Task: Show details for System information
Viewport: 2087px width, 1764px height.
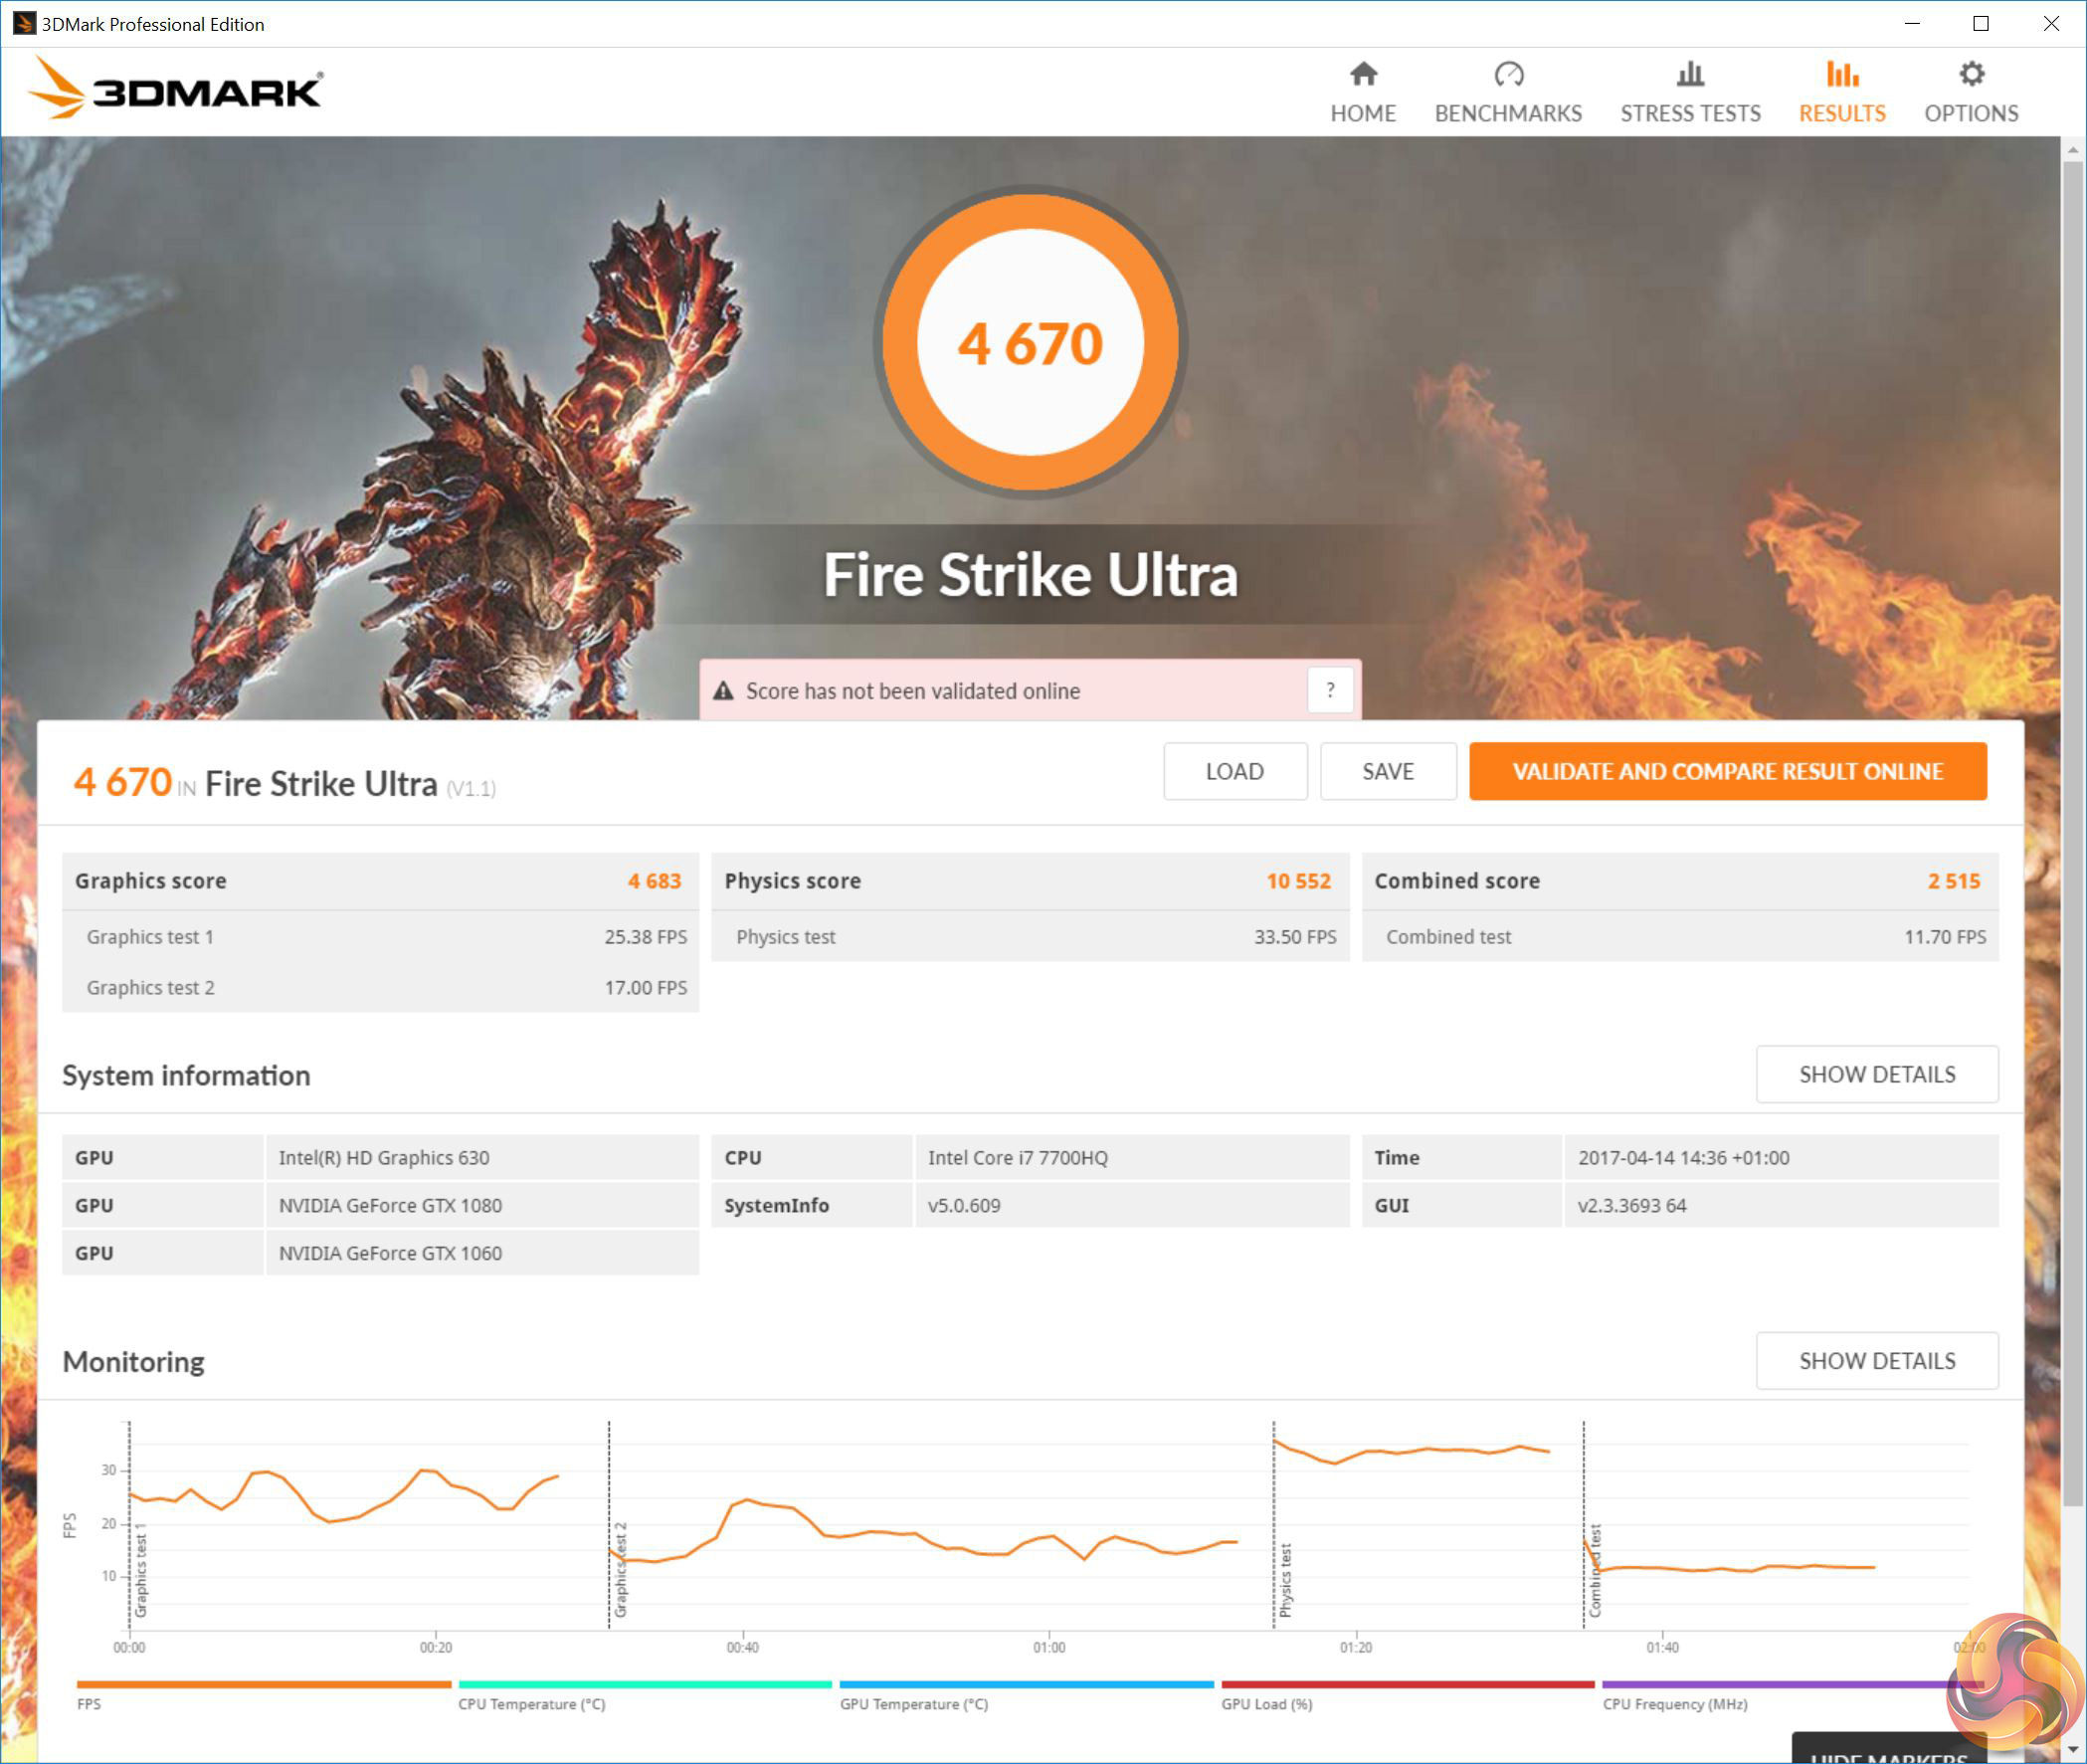Action: click(x=1876, y=1074)
